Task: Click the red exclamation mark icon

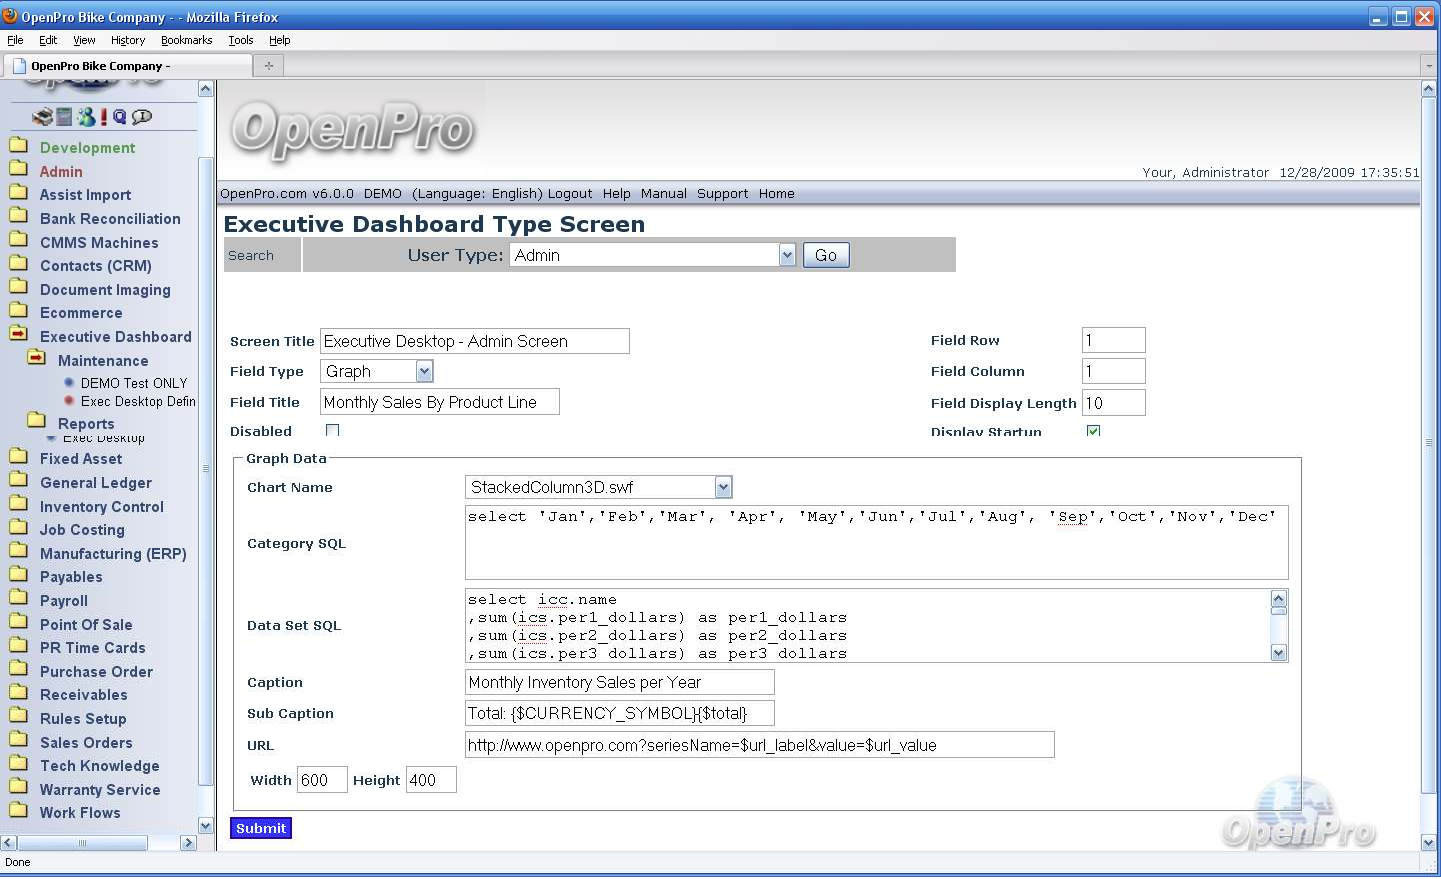Action: (x=103, y=117)
